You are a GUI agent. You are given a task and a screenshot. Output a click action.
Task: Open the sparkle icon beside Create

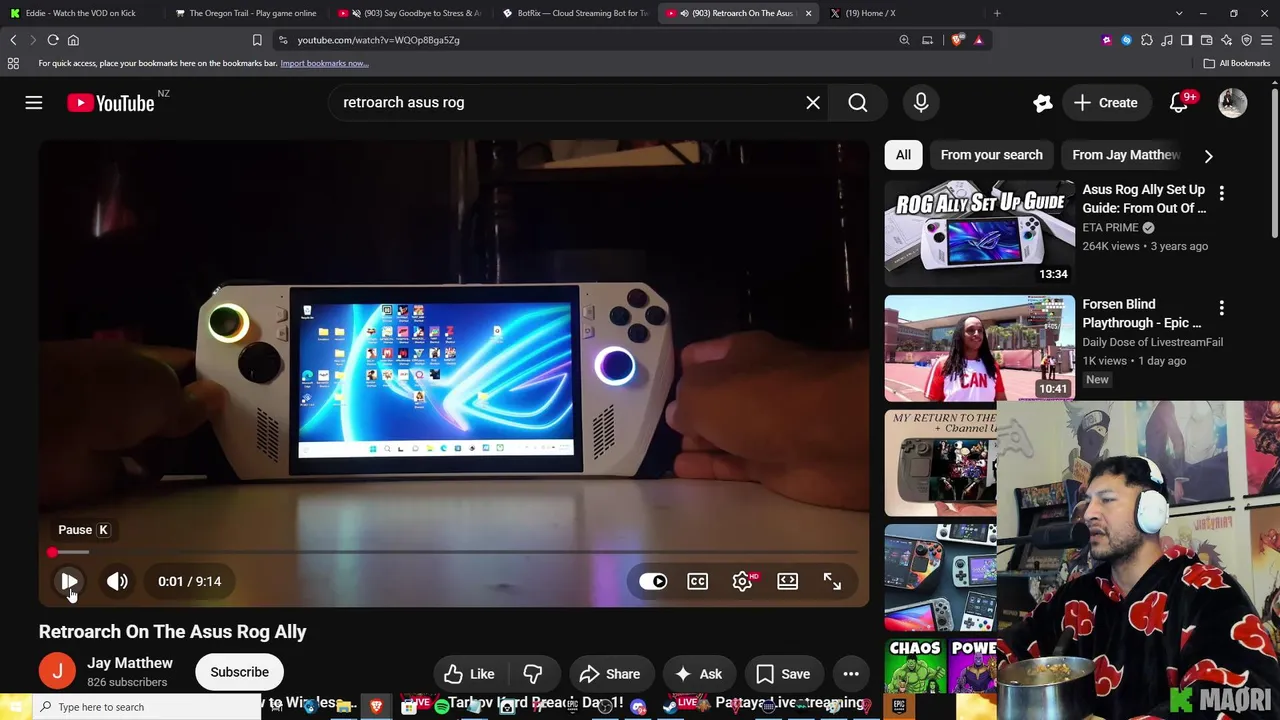(1043, 102)
